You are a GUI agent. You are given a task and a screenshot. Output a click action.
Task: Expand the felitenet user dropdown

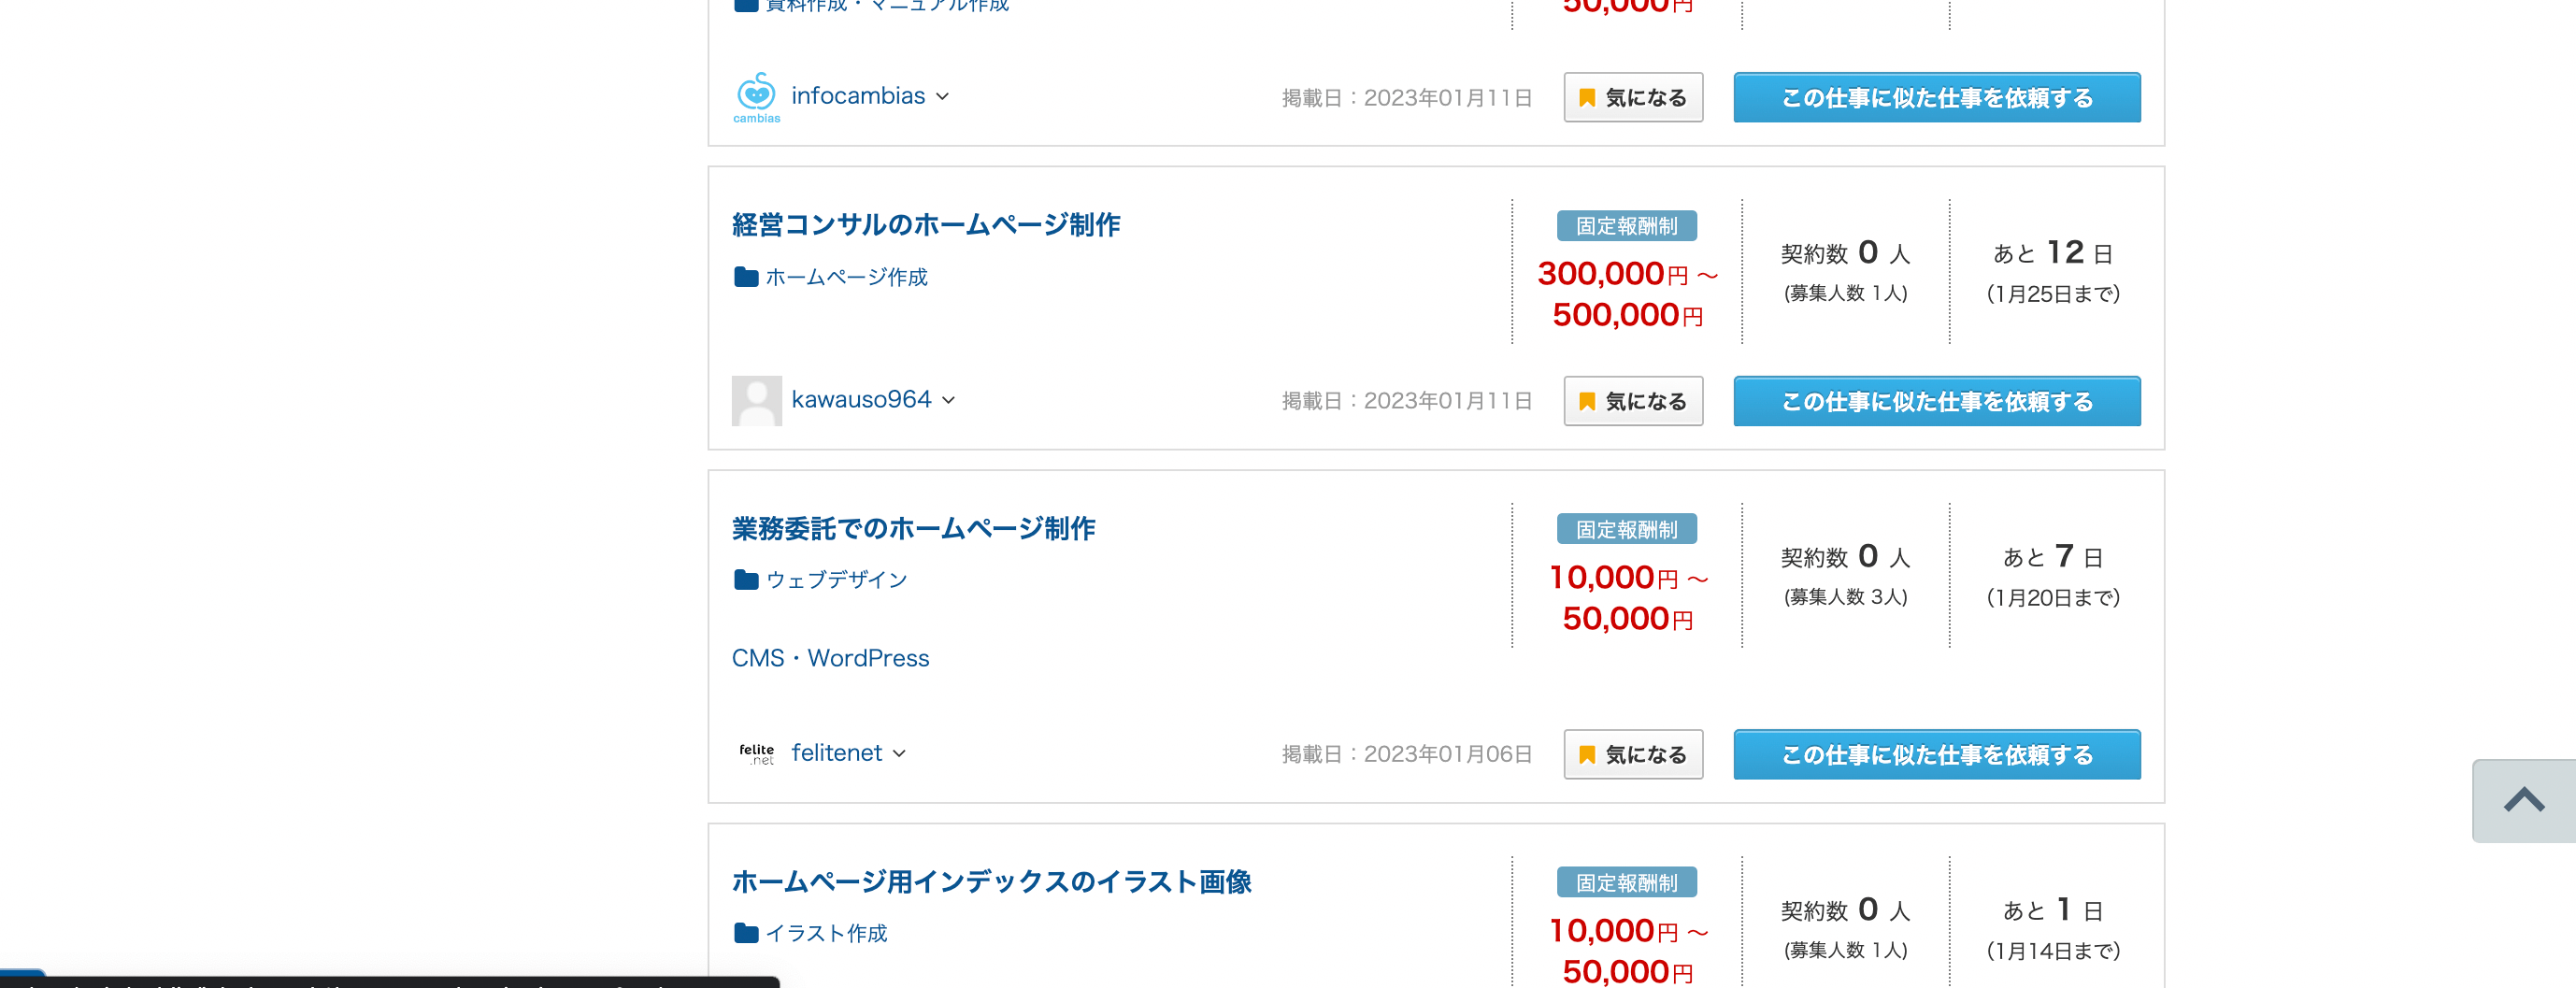tap(899, 754)
